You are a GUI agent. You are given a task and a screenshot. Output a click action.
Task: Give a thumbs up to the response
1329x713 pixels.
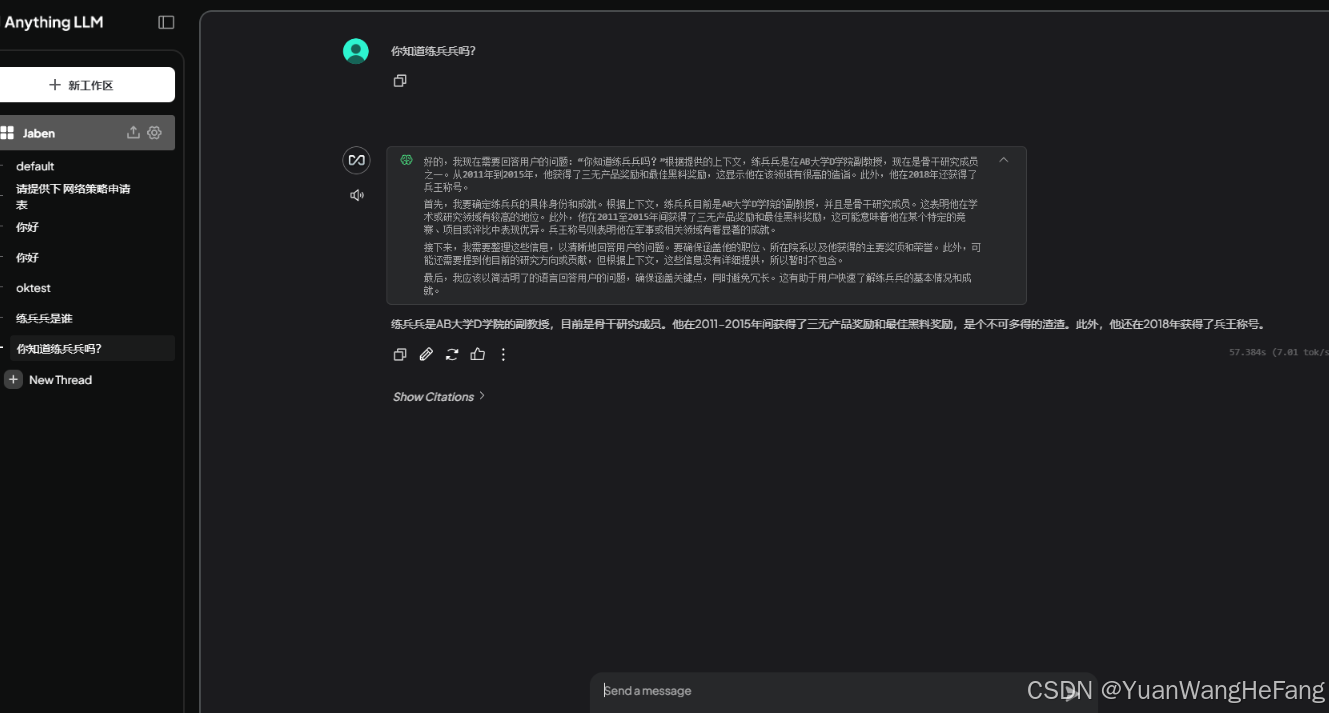478,354
